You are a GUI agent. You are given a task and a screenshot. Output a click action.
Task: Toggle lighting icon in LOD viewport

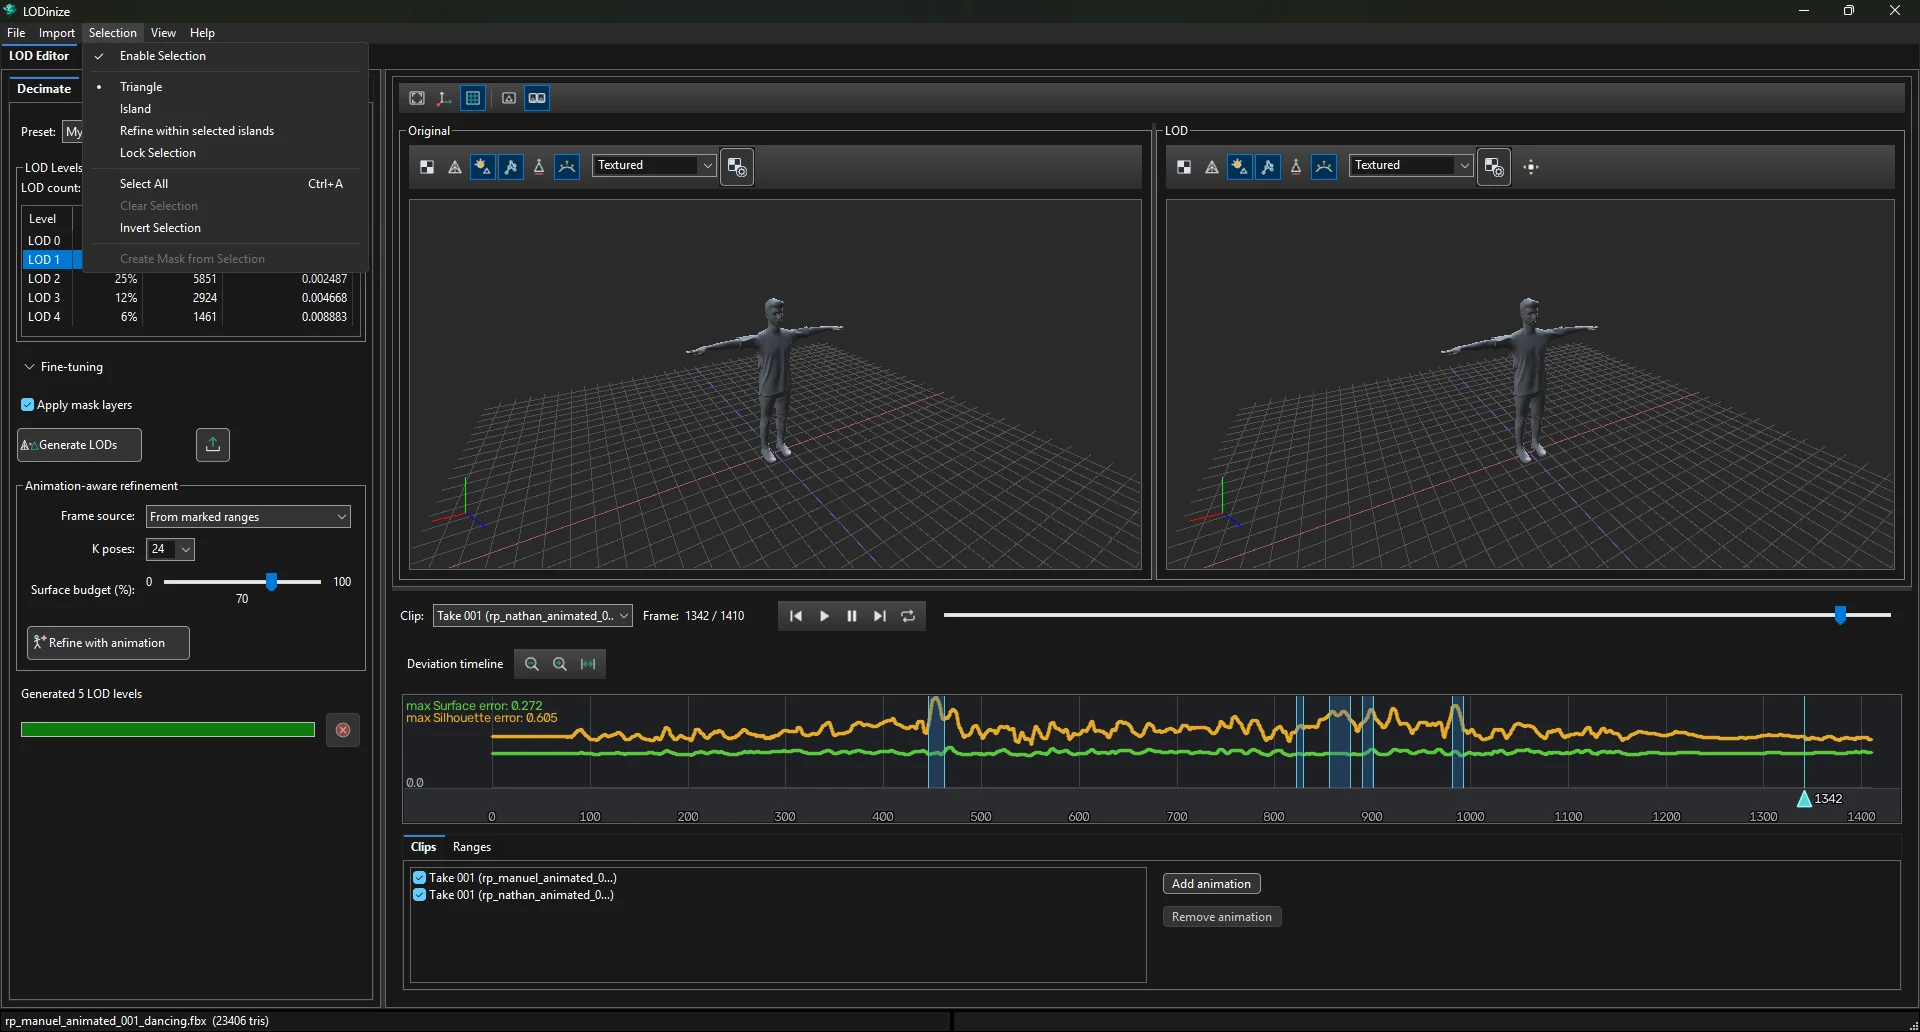pyautogui.click(x=1240, y=167)
